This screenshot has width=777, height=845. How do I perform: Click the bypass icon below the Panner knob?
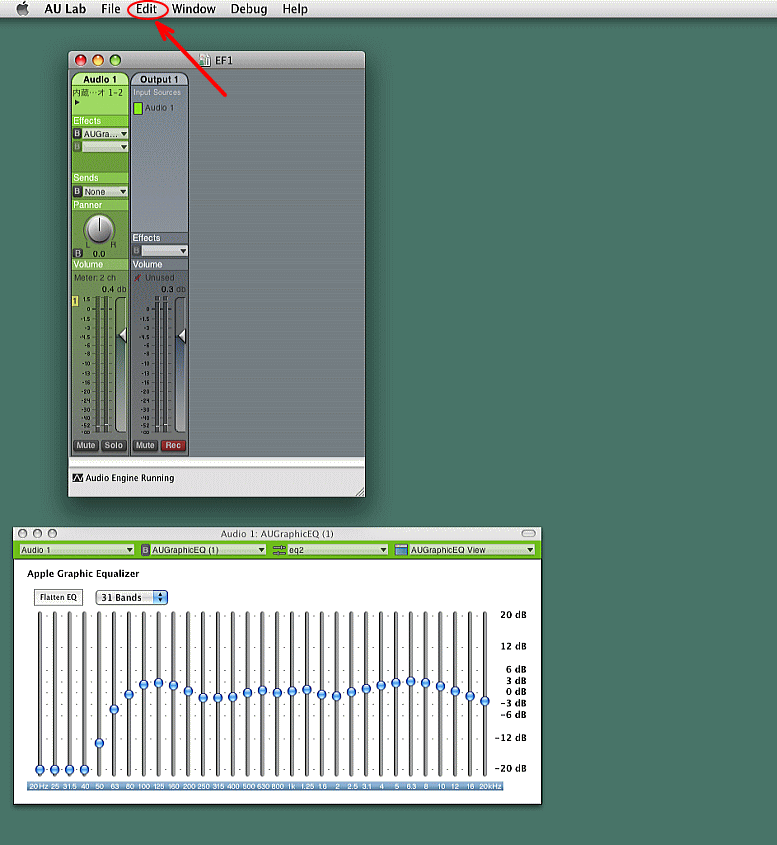(77, 253)
